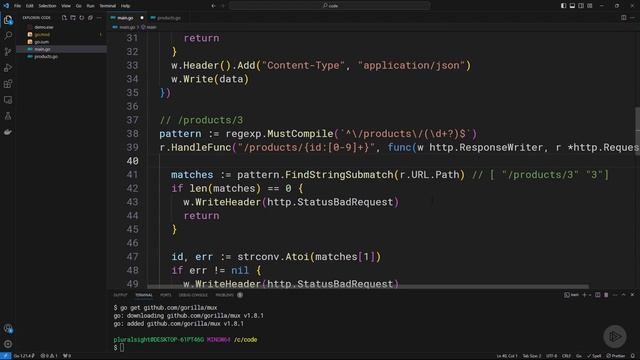Open Explorer more actions ellipsis
This screenshot has width=640, height=360.
99,18
